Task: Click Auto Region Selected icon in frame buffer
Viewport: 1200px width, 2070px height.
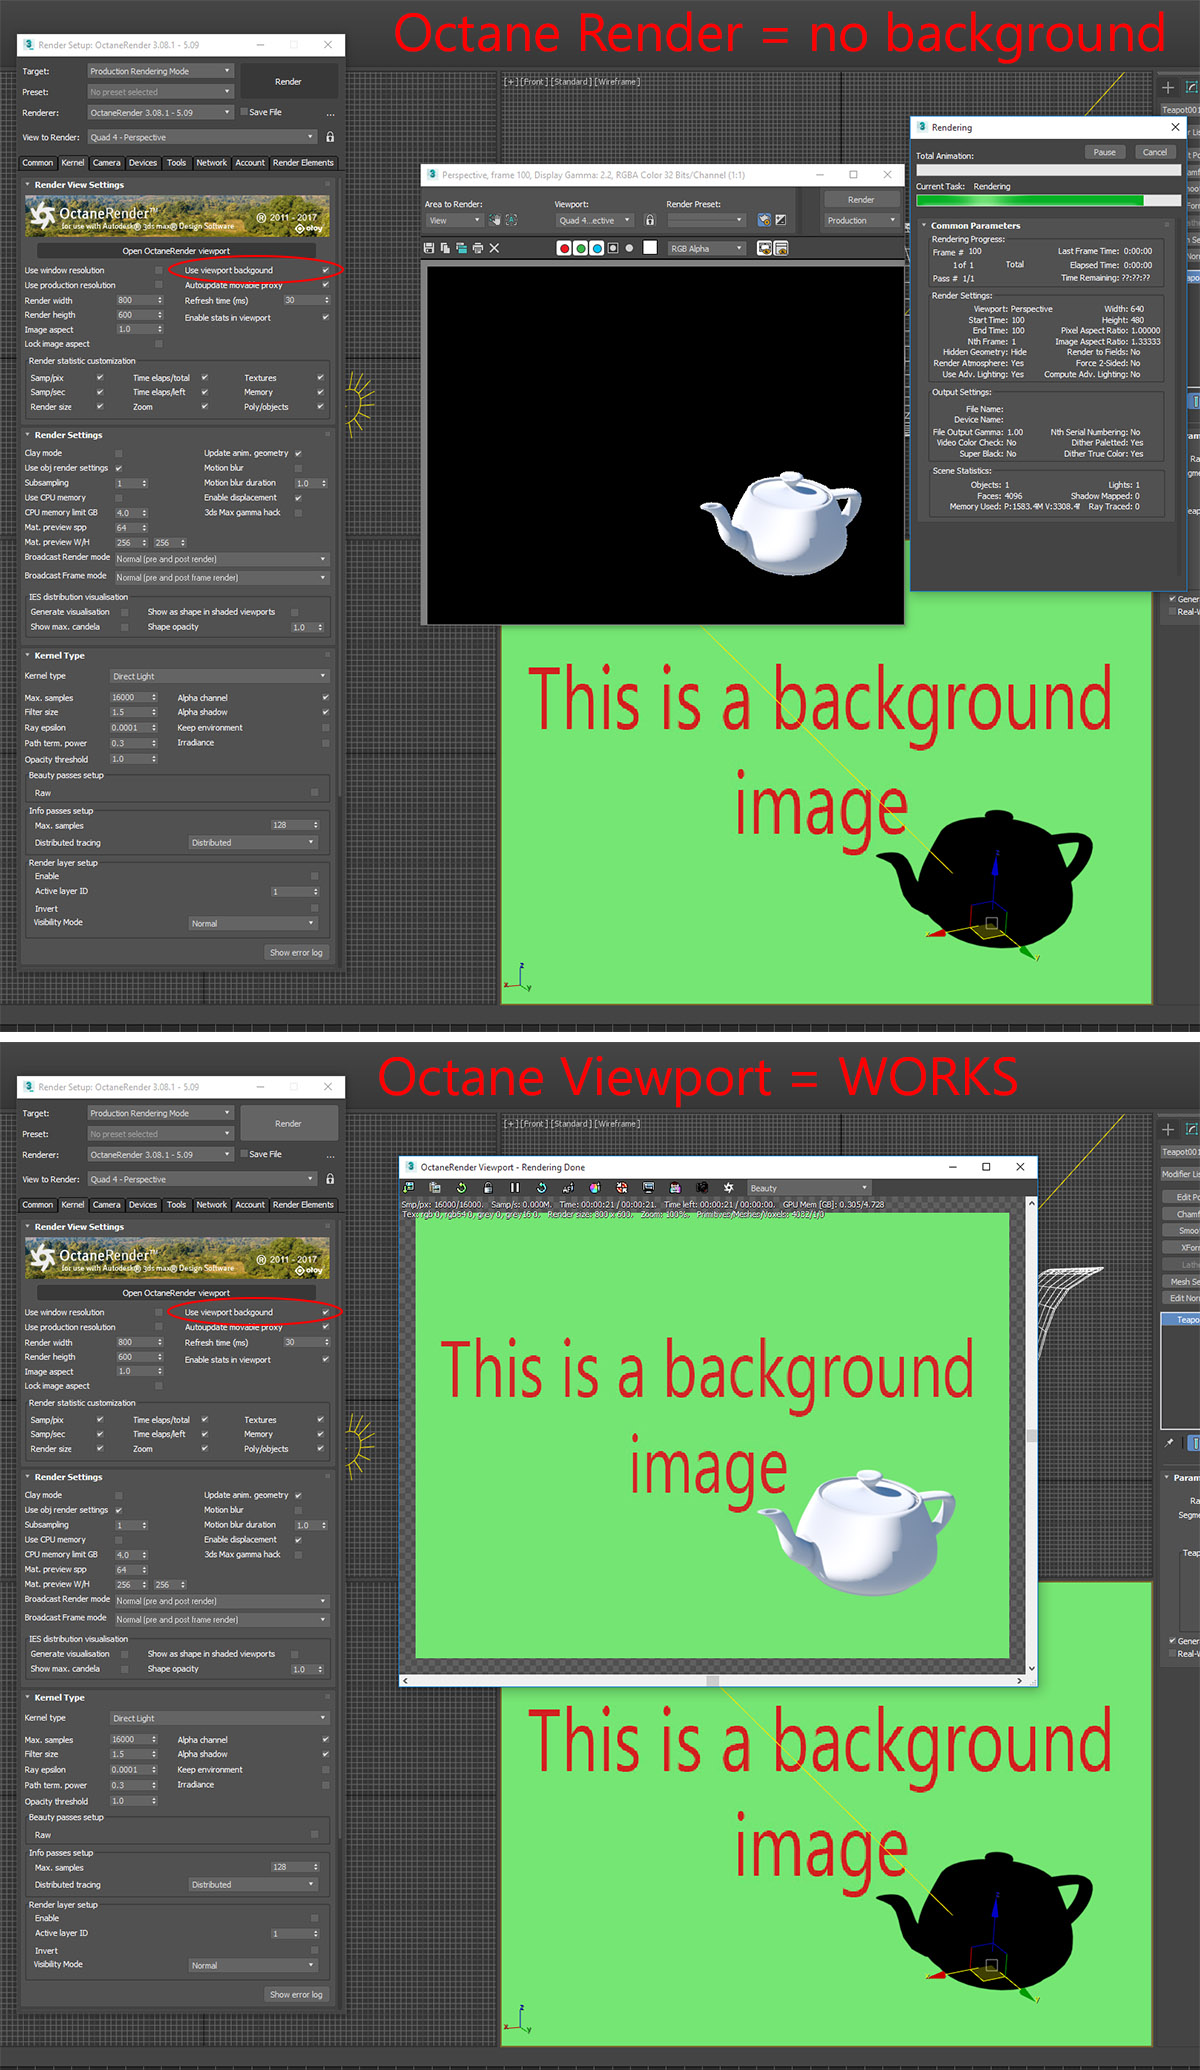Action: pos(512,220)
